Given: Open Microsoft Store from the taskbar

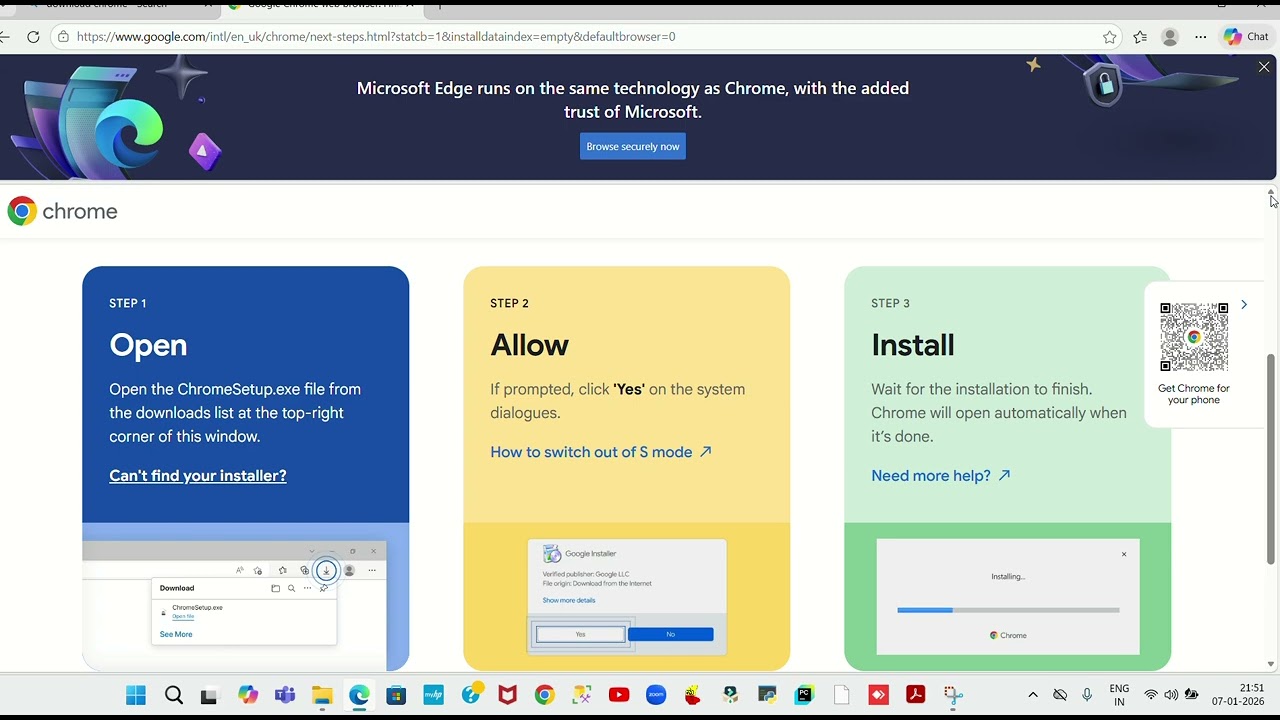Looking at the screenshot, I should 396,695.
